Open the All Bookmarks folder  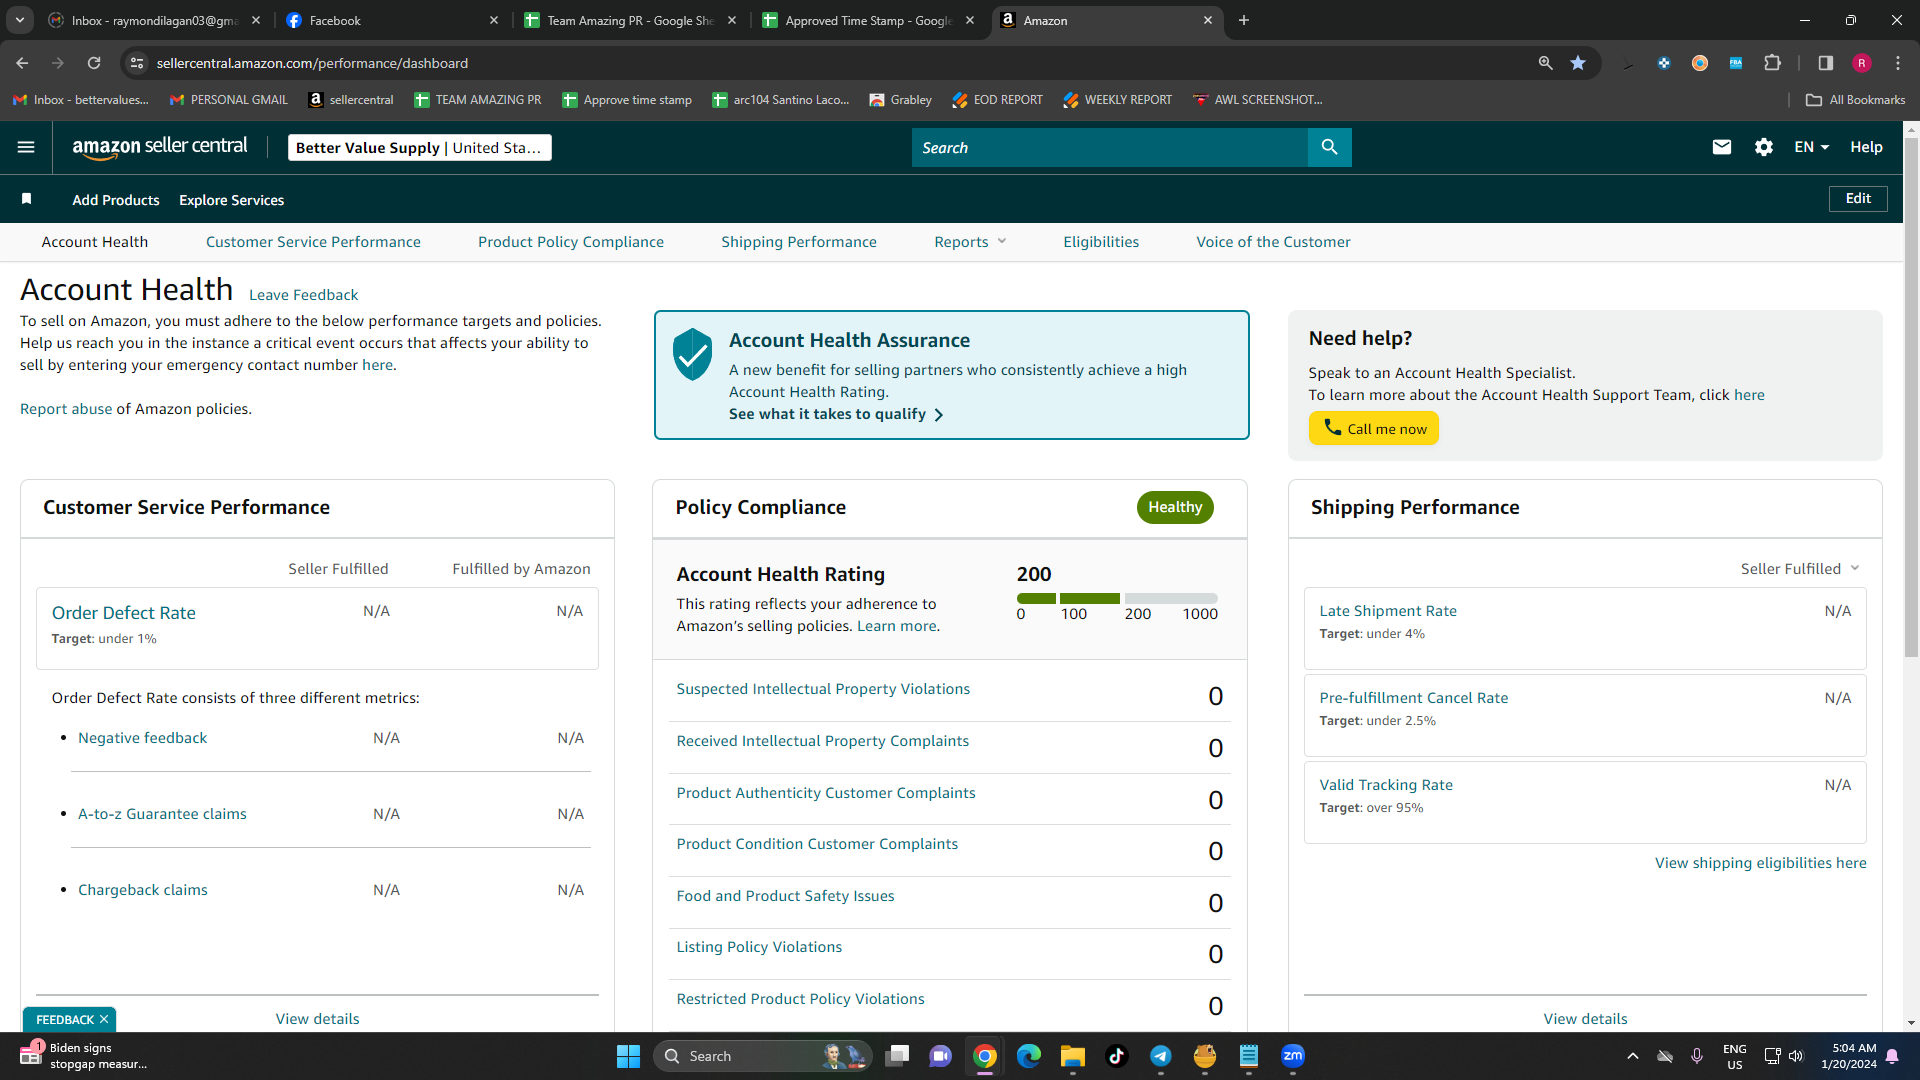(1856, 100)
